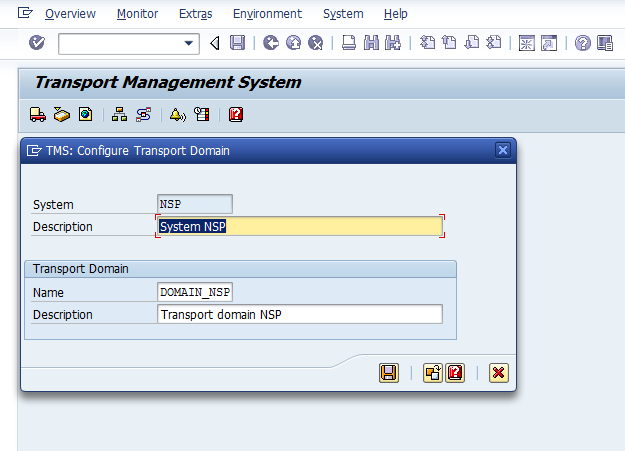625x451 pixels.
Task: Save the transport domain with the dialog disk button
Action: click(x=389, y=373)
